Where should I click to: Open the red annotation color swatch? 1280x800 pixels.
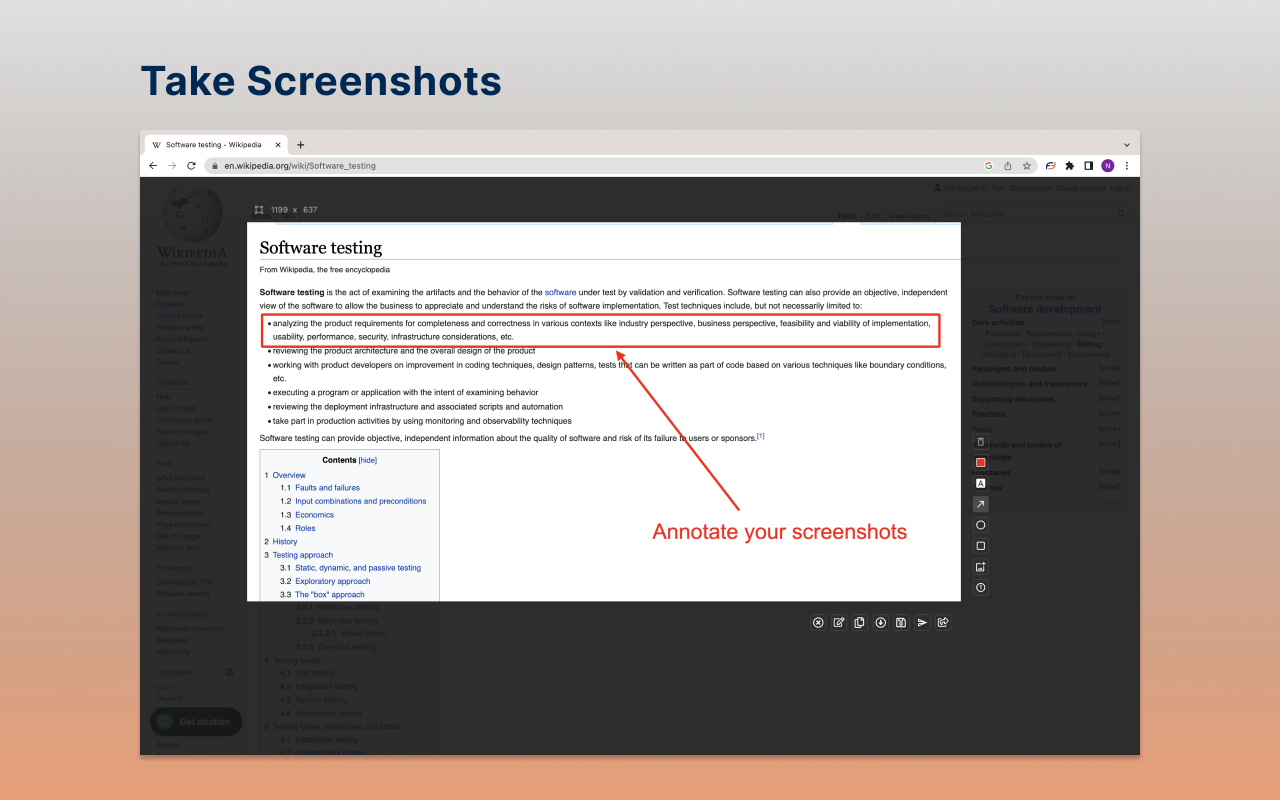click(980, 462)
